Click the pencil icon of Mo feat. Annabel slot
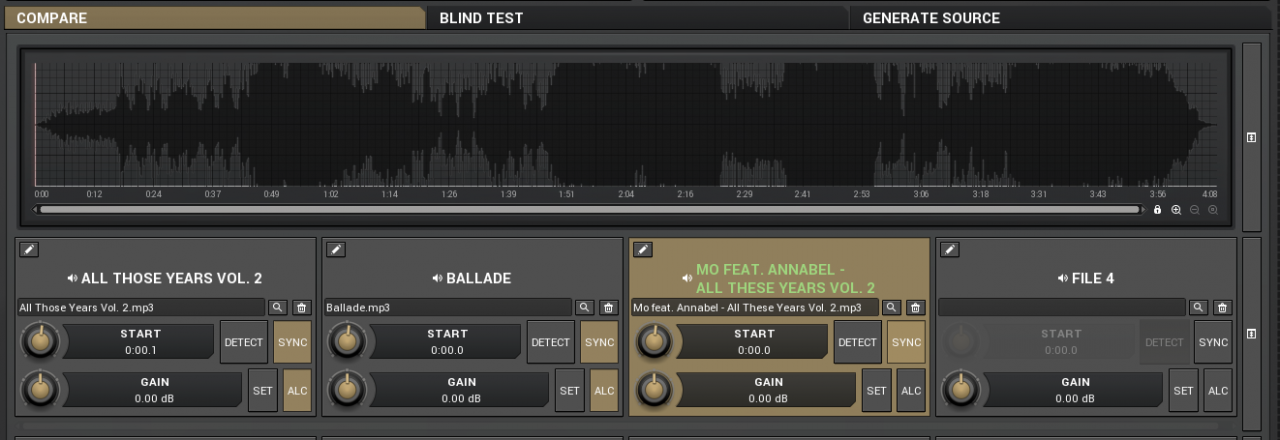 [x=643, y=250]
